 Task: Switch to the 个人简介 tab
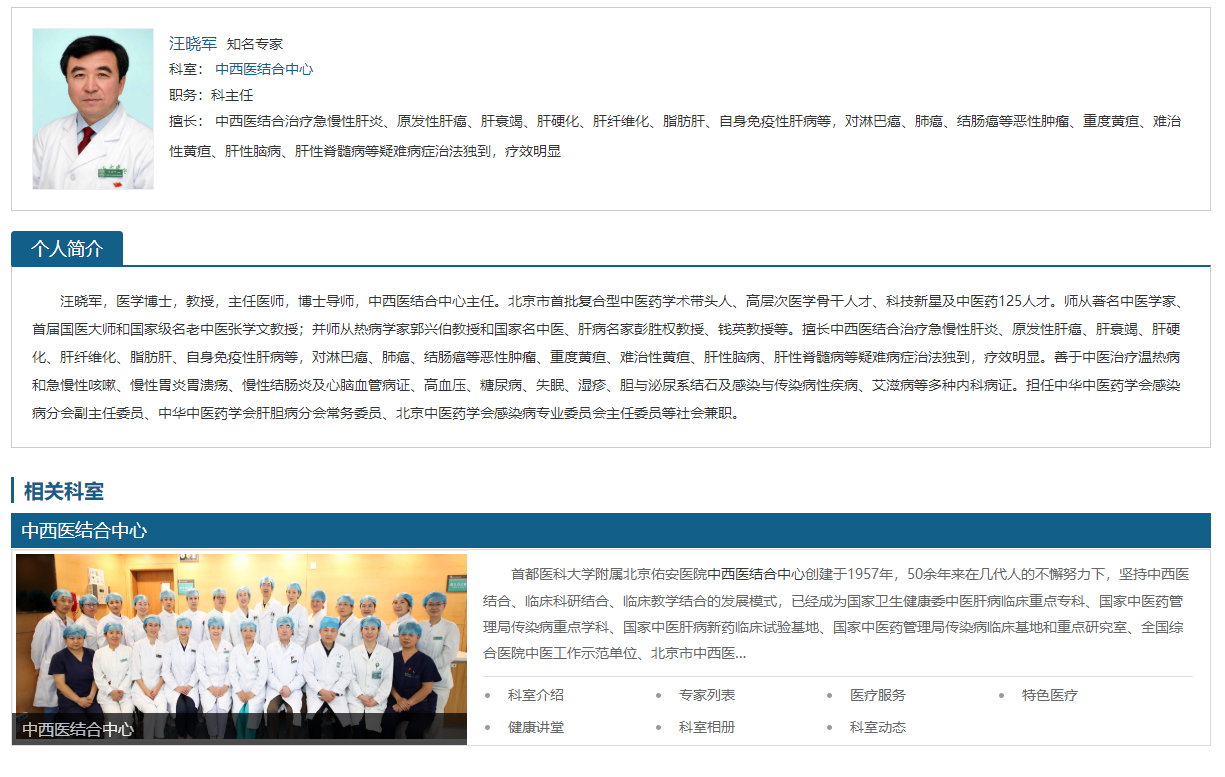[67, 248]
